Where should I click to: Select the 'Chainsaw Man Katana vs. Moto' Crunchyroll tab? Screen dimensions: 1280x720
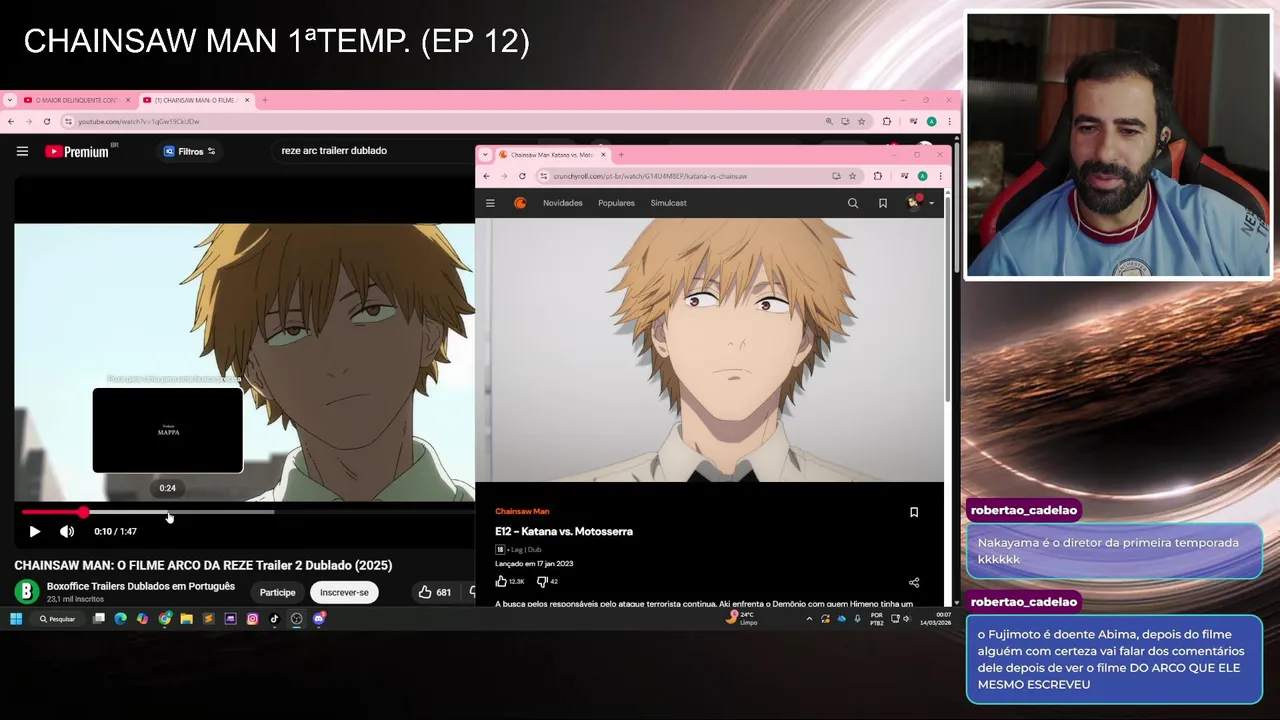(551, 155)
